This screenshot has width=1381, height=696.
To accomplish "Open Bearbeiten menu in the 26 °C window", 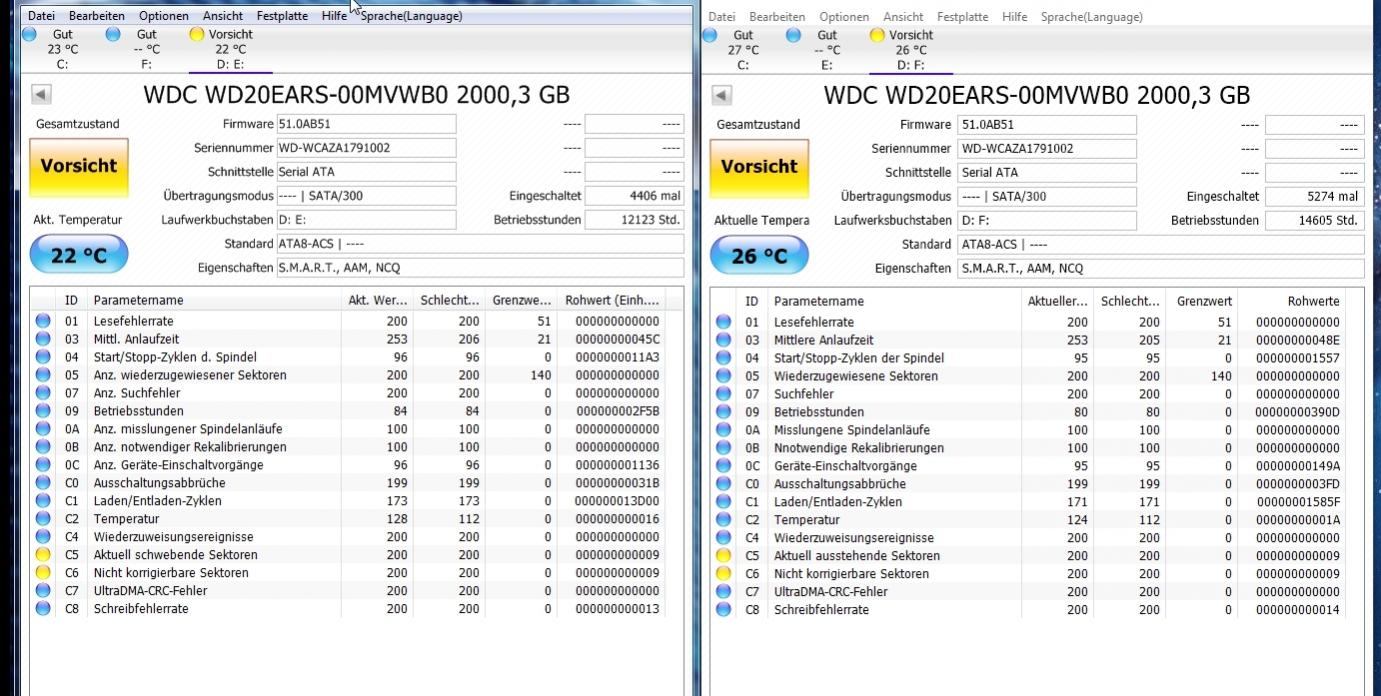I will 777,17.
